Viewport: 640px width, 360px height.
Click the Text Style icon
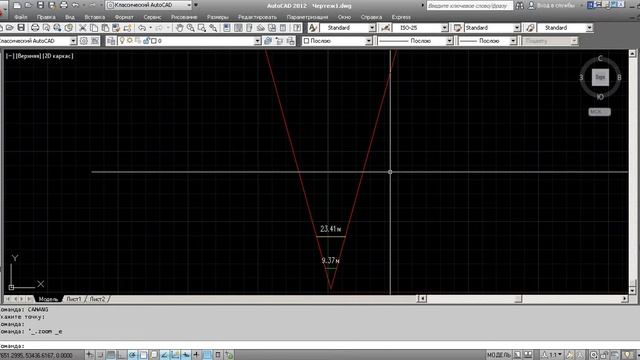click(x=313, y=28)
